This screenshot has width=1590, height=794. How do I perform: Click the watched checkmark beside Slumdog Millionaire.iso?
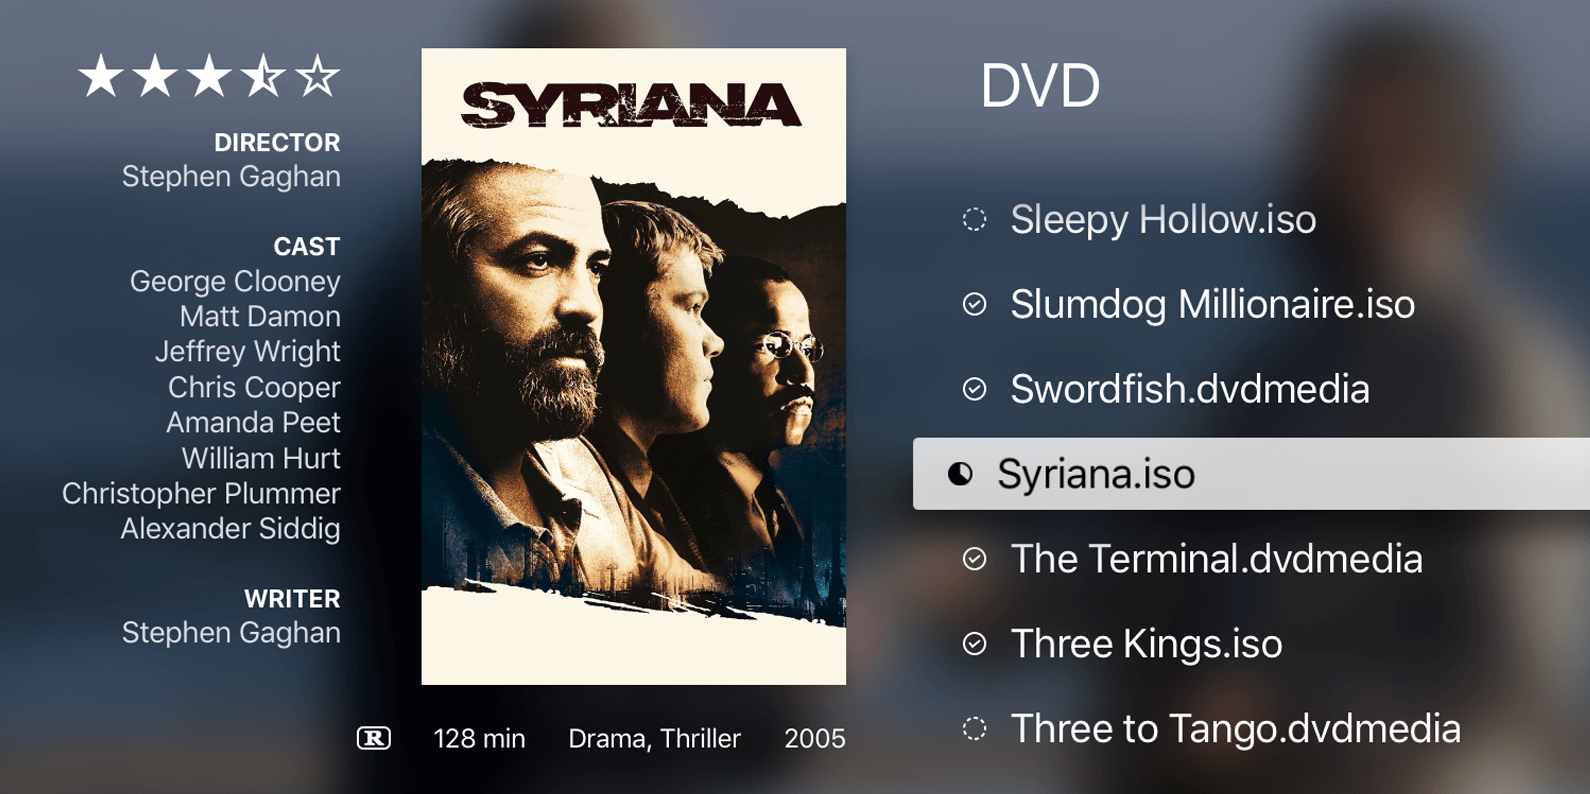[974, 304]
